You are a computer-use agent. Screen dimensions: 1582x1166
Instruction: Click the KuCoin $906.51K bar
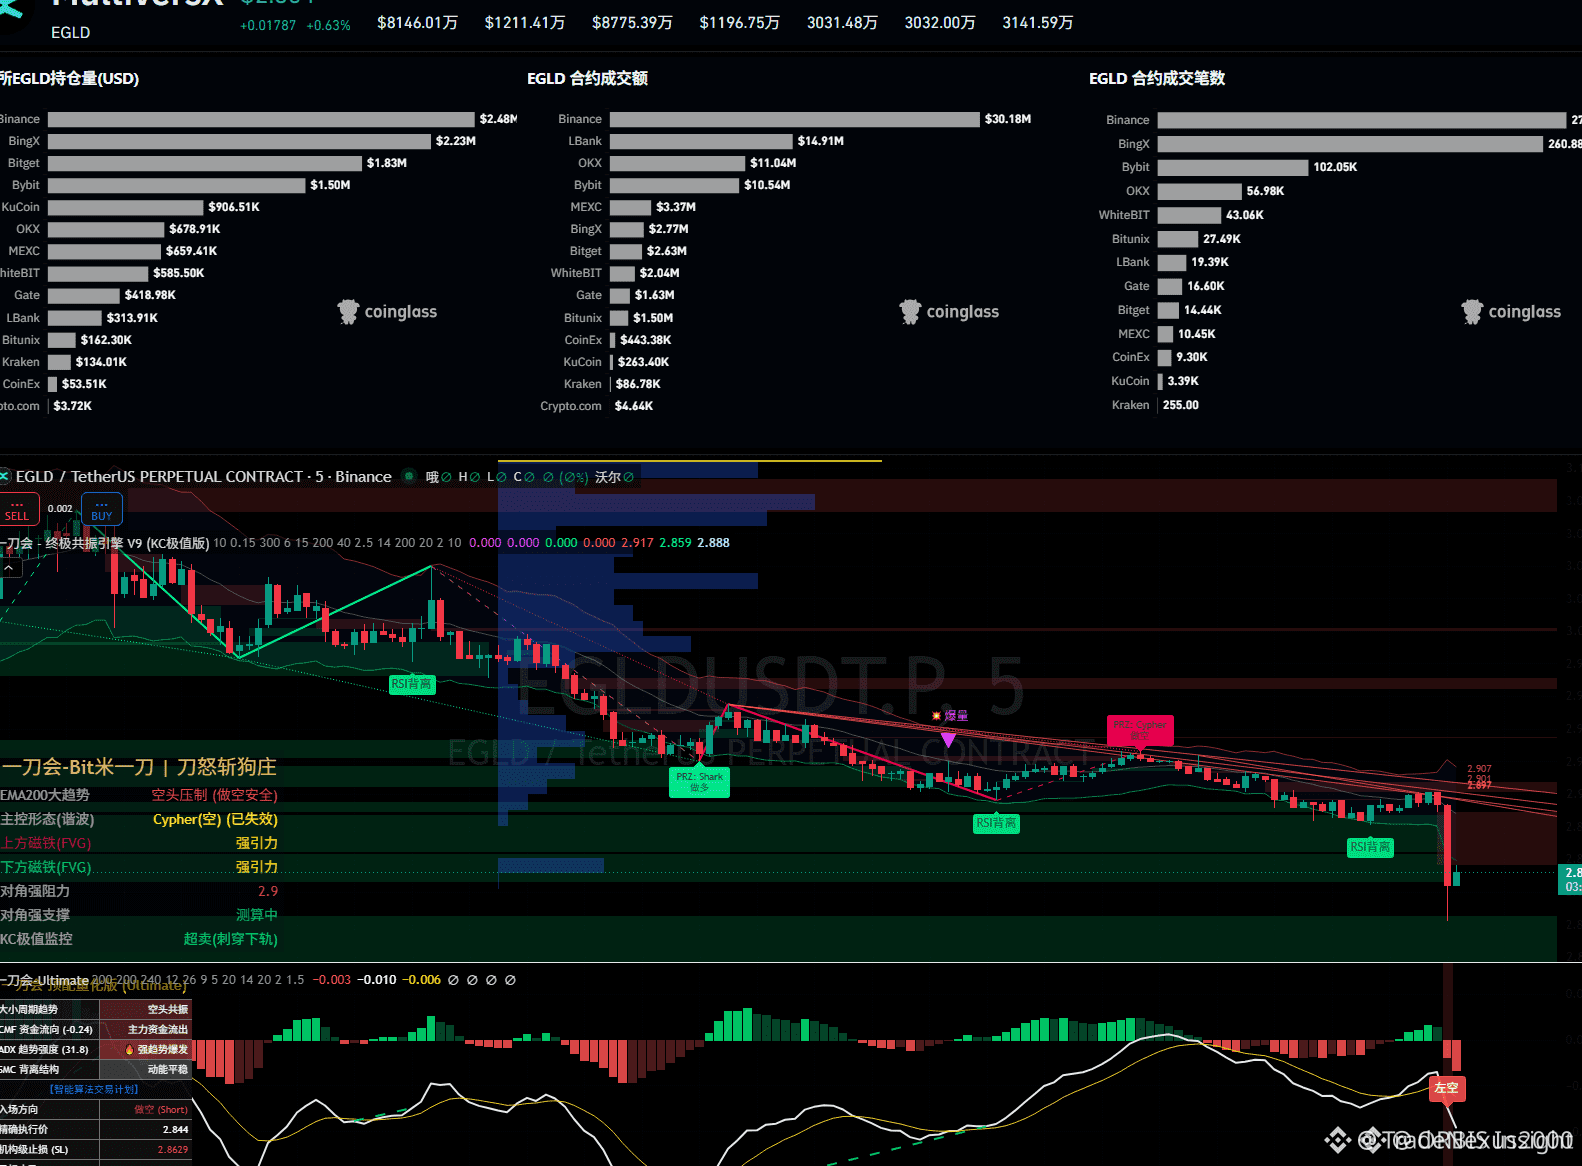point(126,207)
